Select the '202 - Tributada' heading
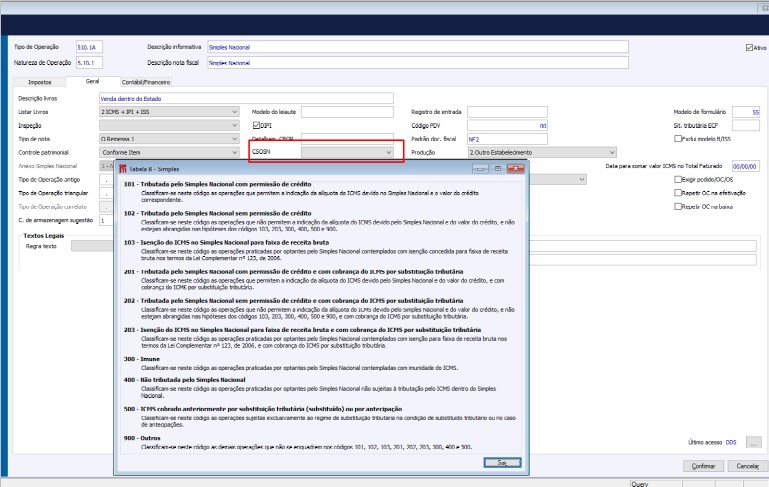Image resolution: width=769 pixels, height=487 pixels. [x=293, y=301]
